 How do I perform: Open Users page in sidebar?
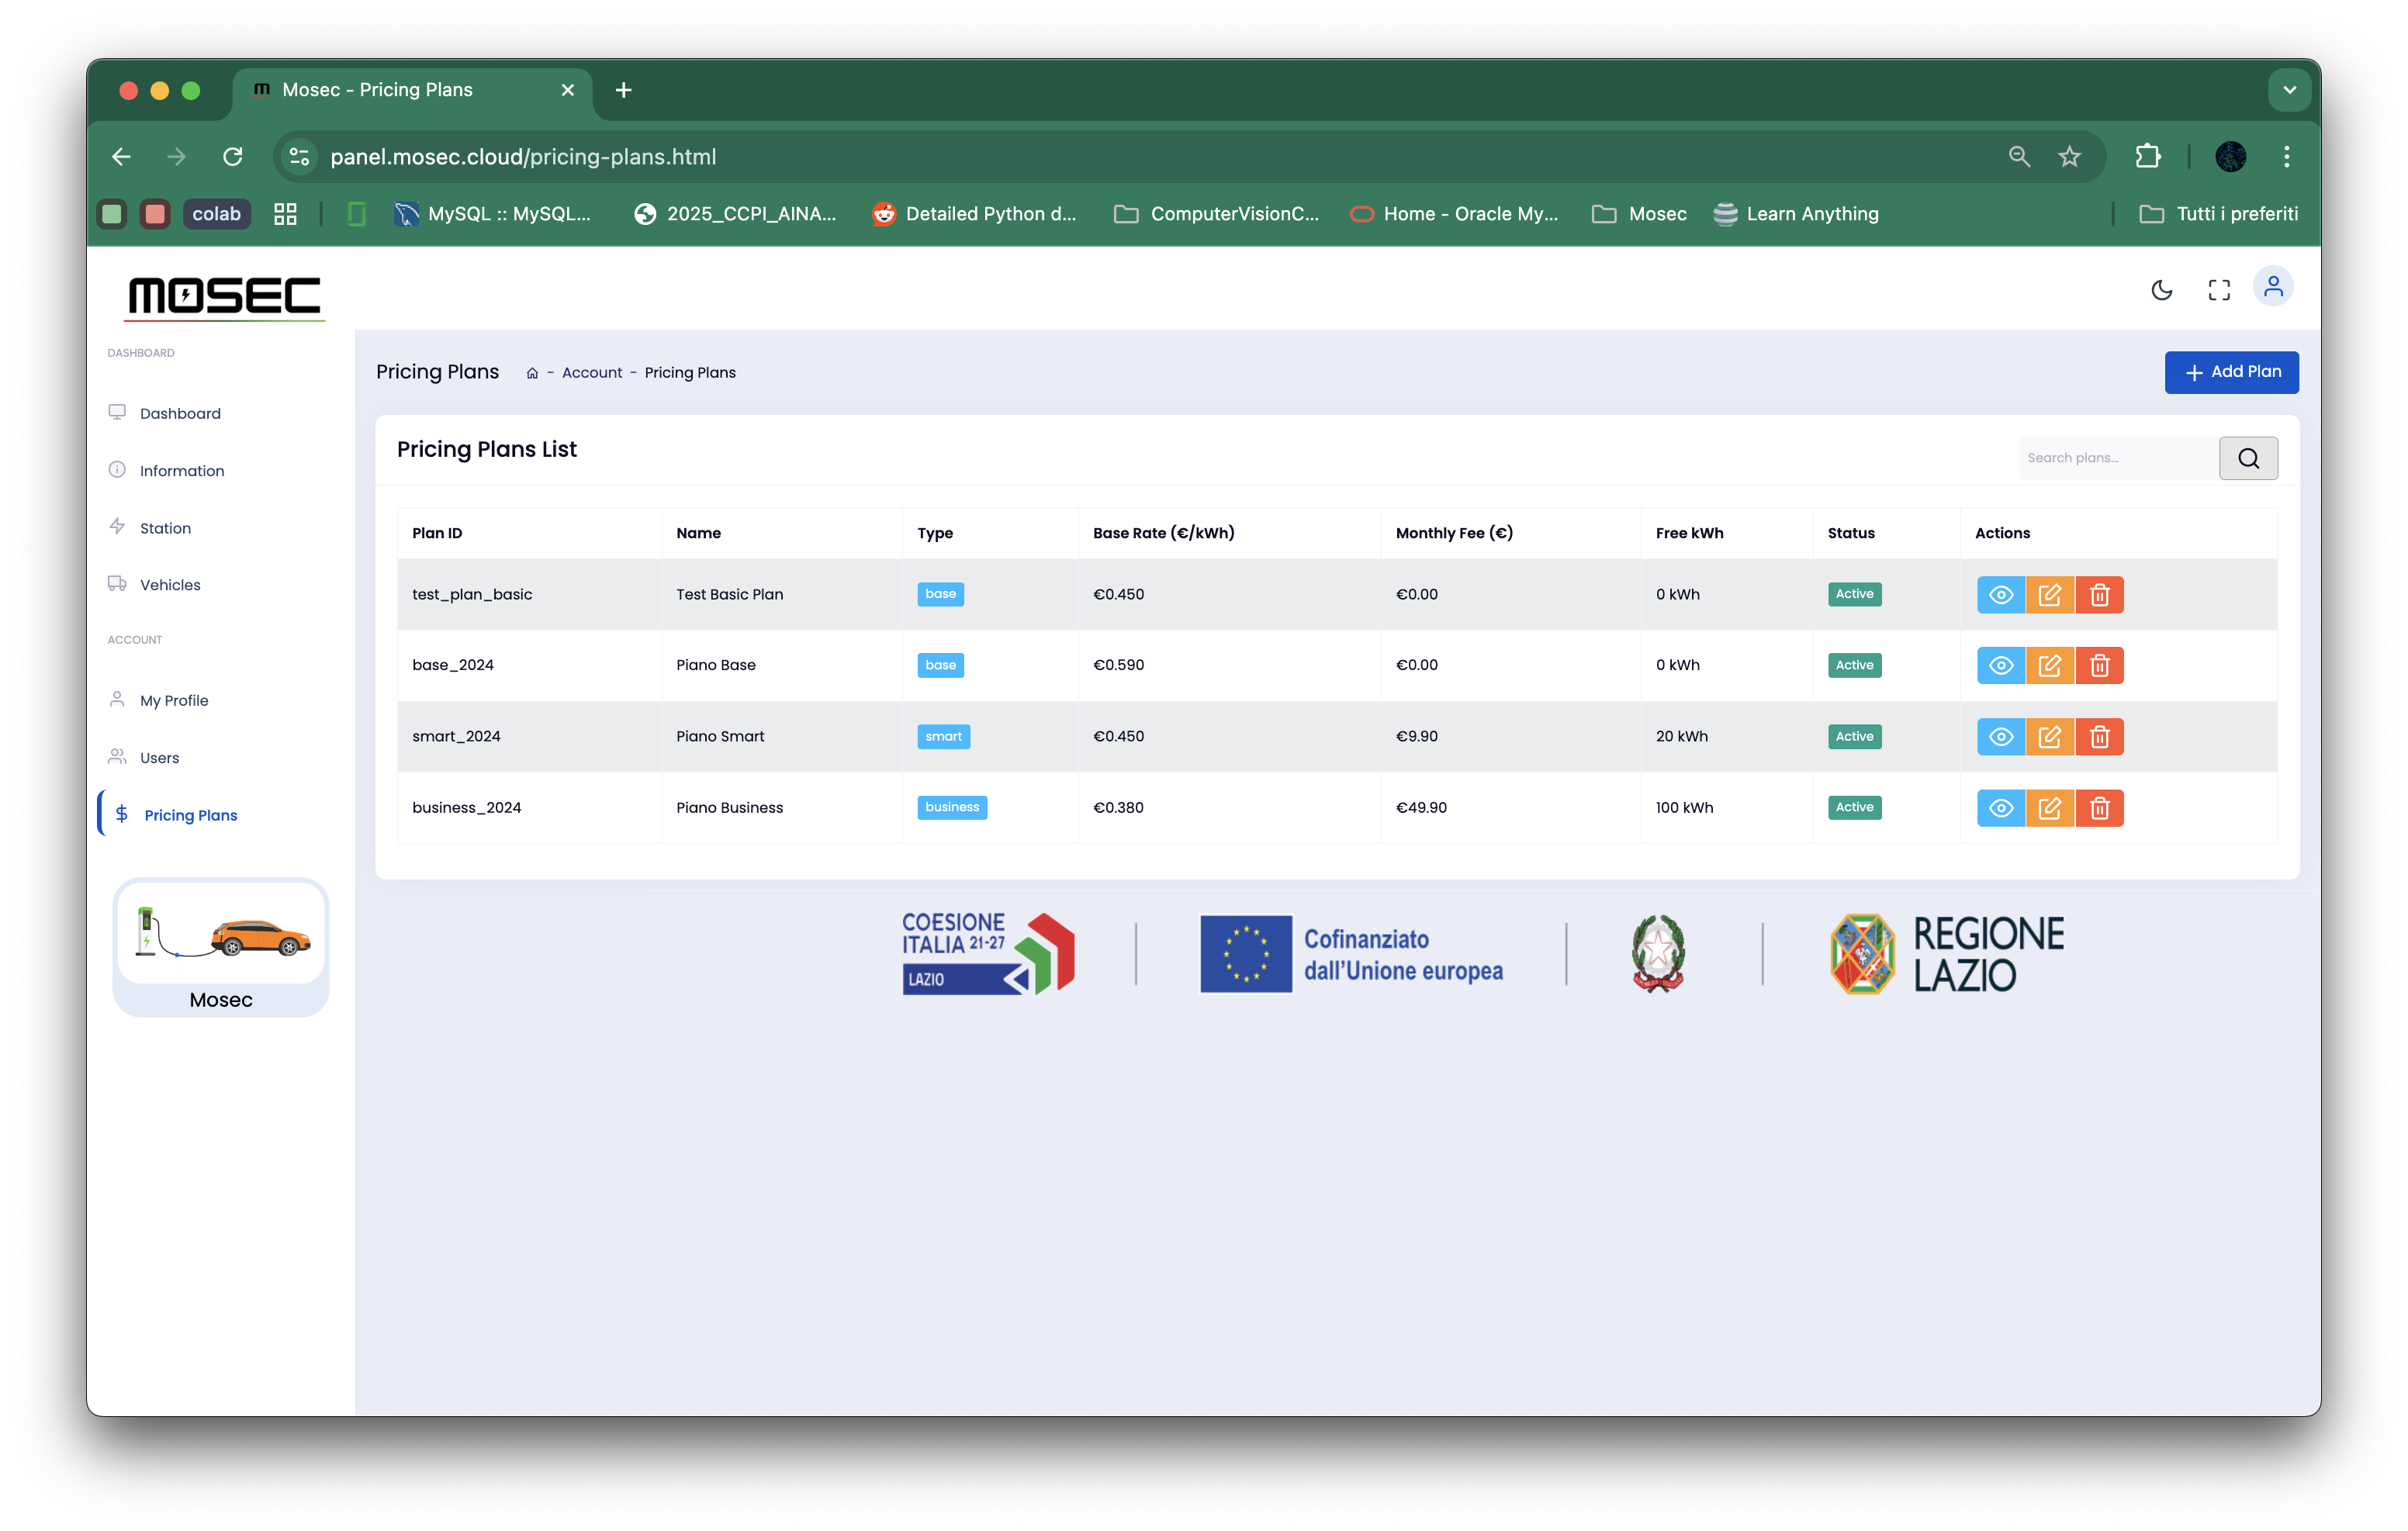point(159,758)
